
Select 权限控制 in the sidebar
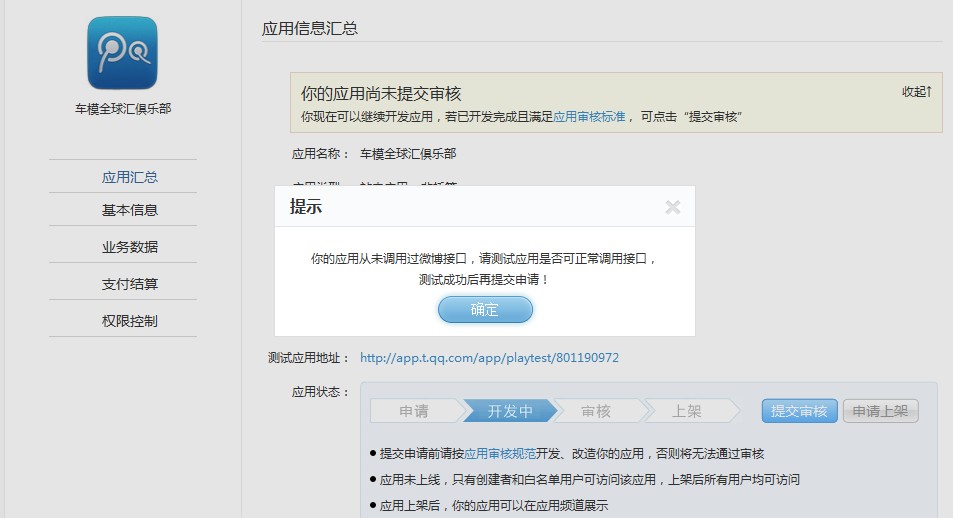(x=129, y=321)
